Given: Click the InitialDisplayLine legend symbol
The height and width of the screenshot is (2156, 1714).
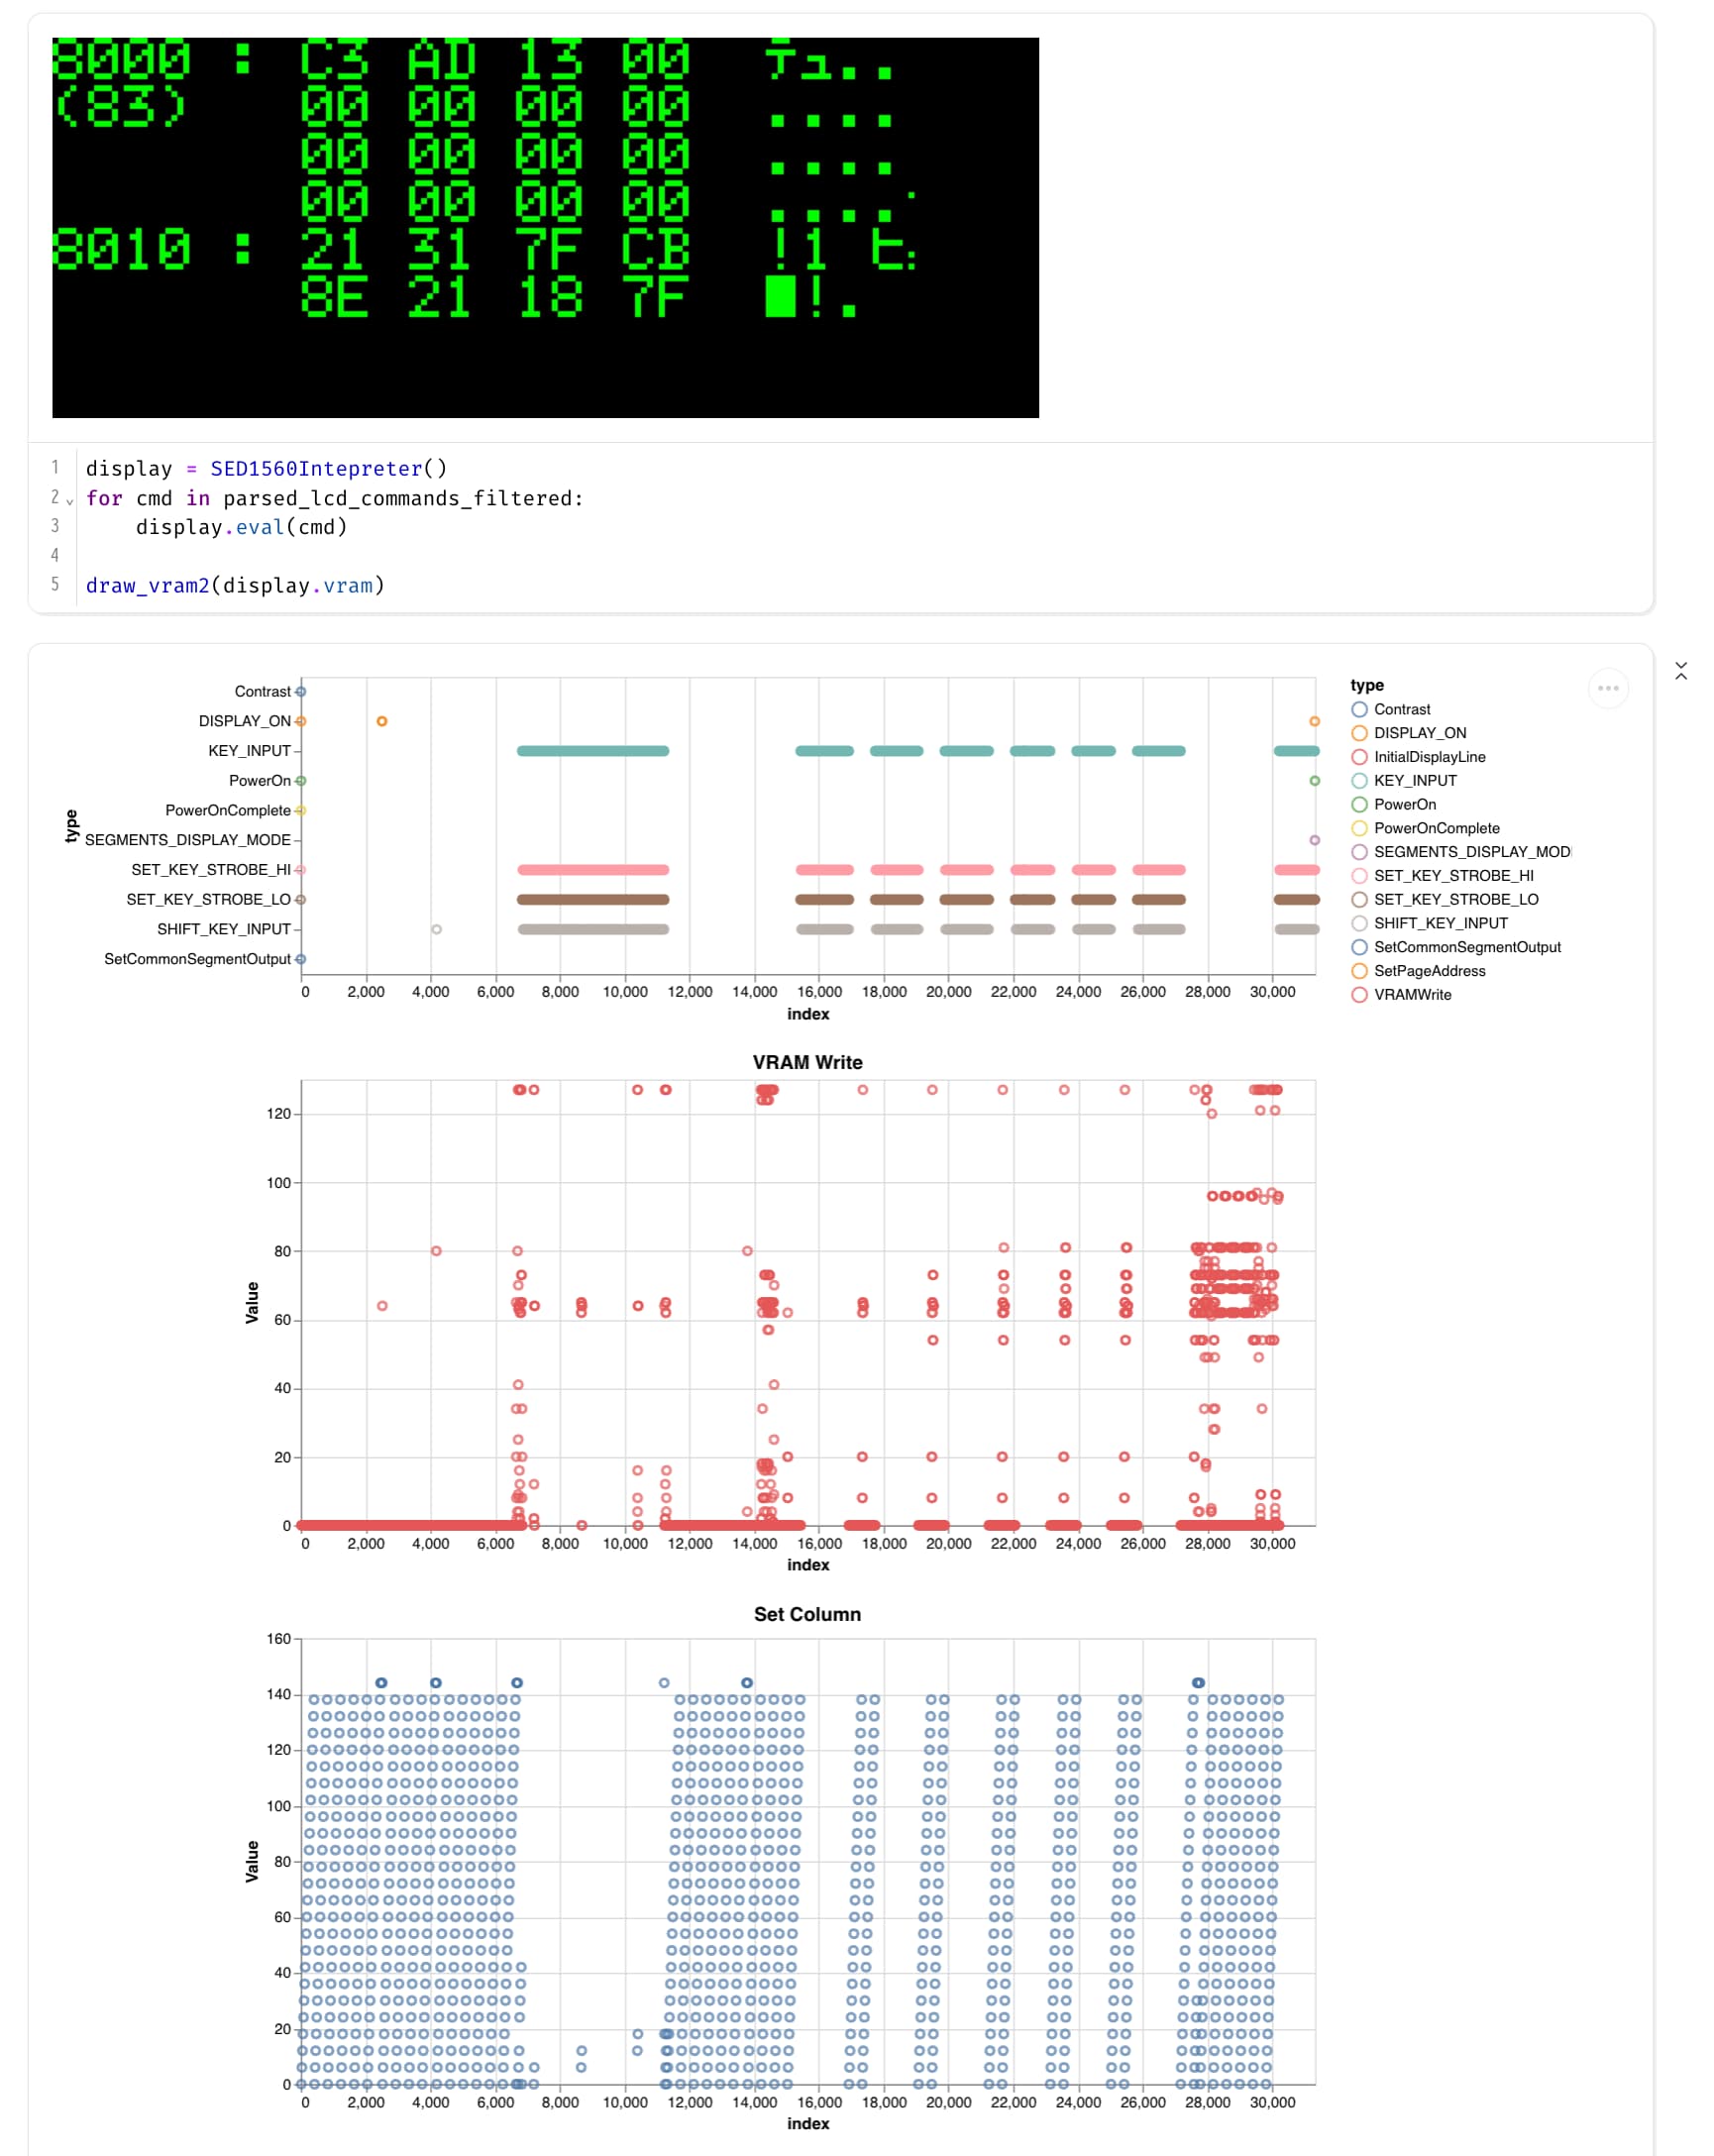Looking at the screenshot, I should (1358, 757).
